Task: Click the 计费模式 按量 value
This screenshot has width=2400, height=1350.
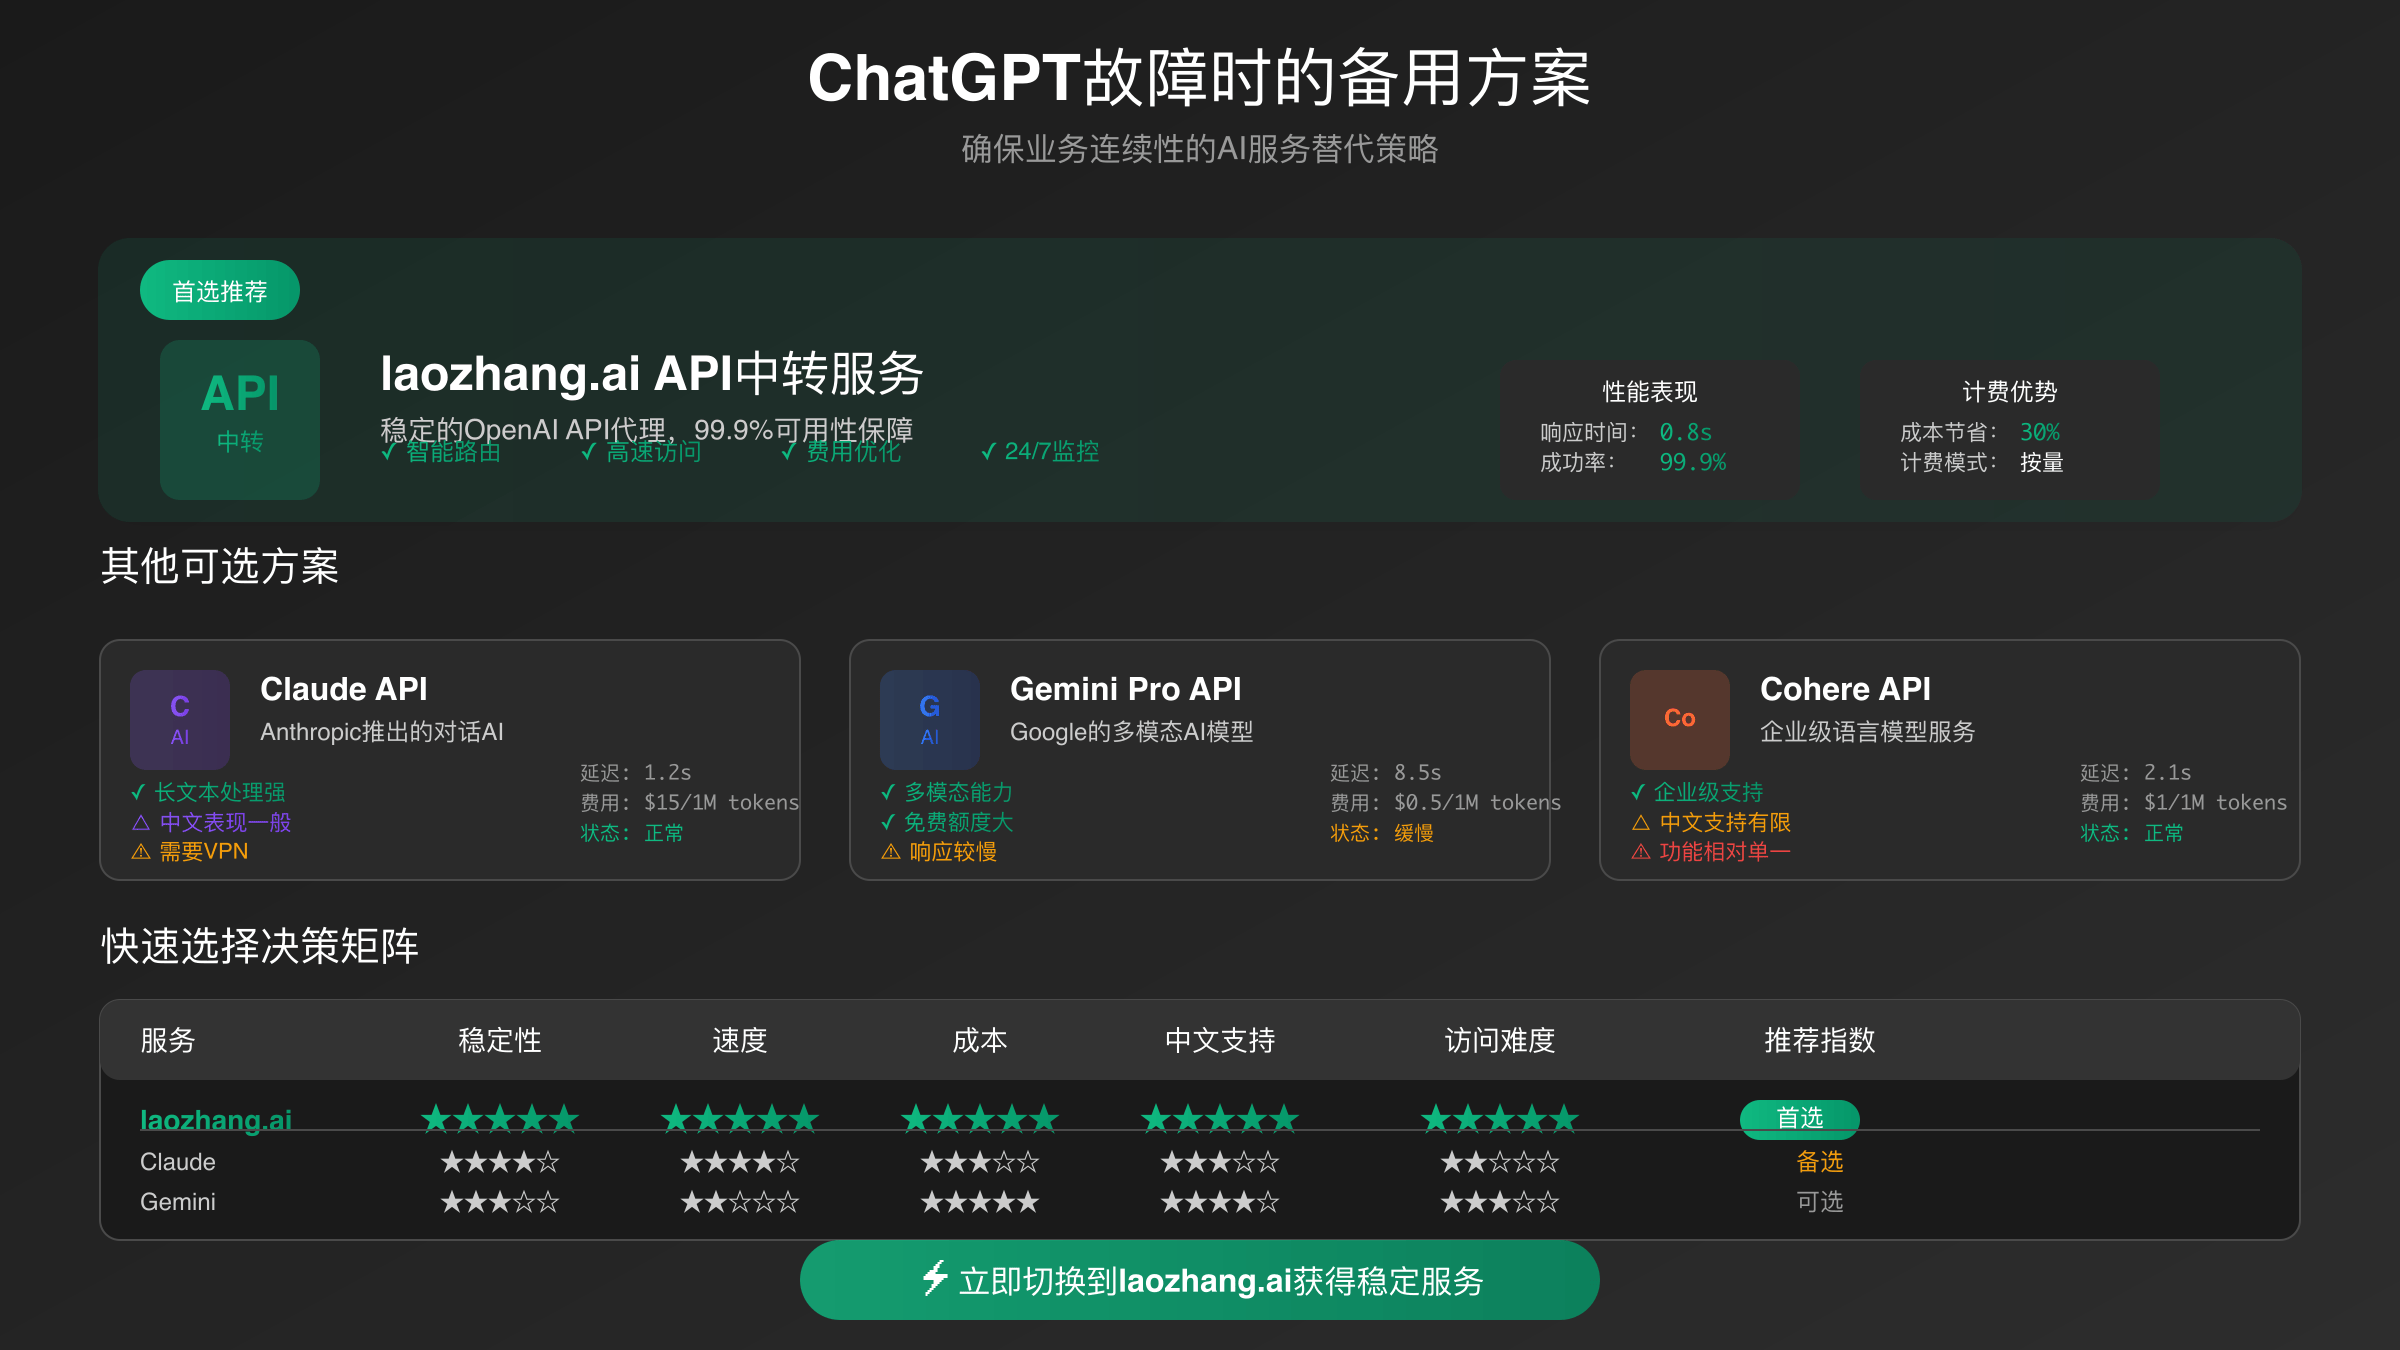Action: [2042, 462]
